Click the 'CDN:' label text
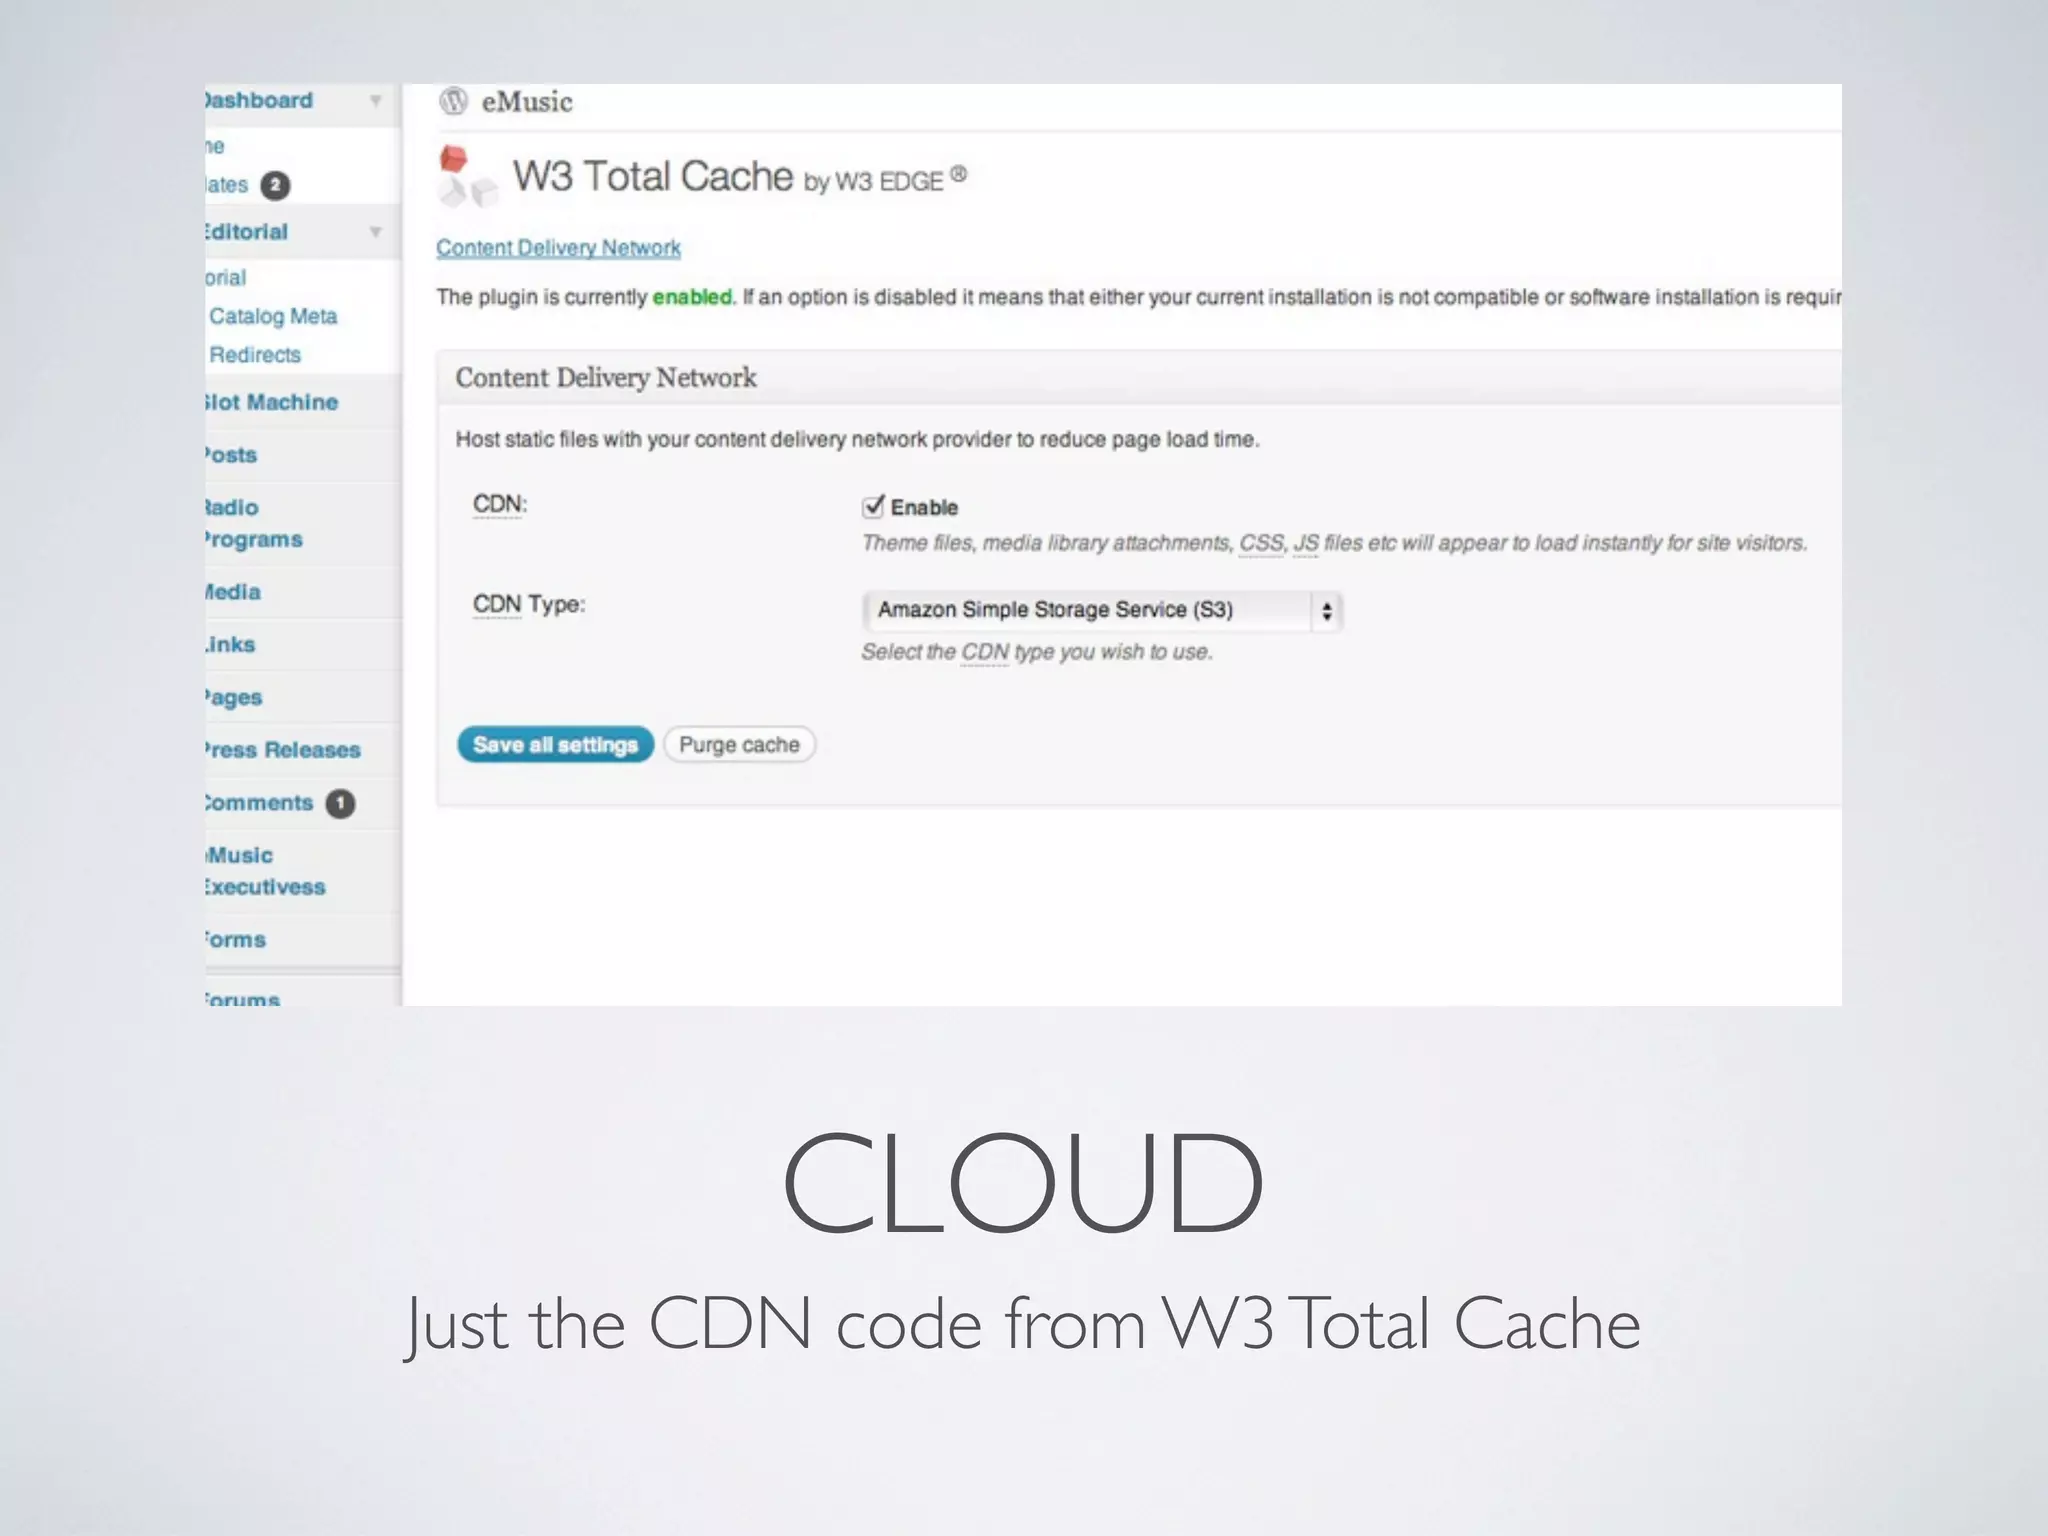The height and width of the screenshot is (1536, 2048). [500, 504]
